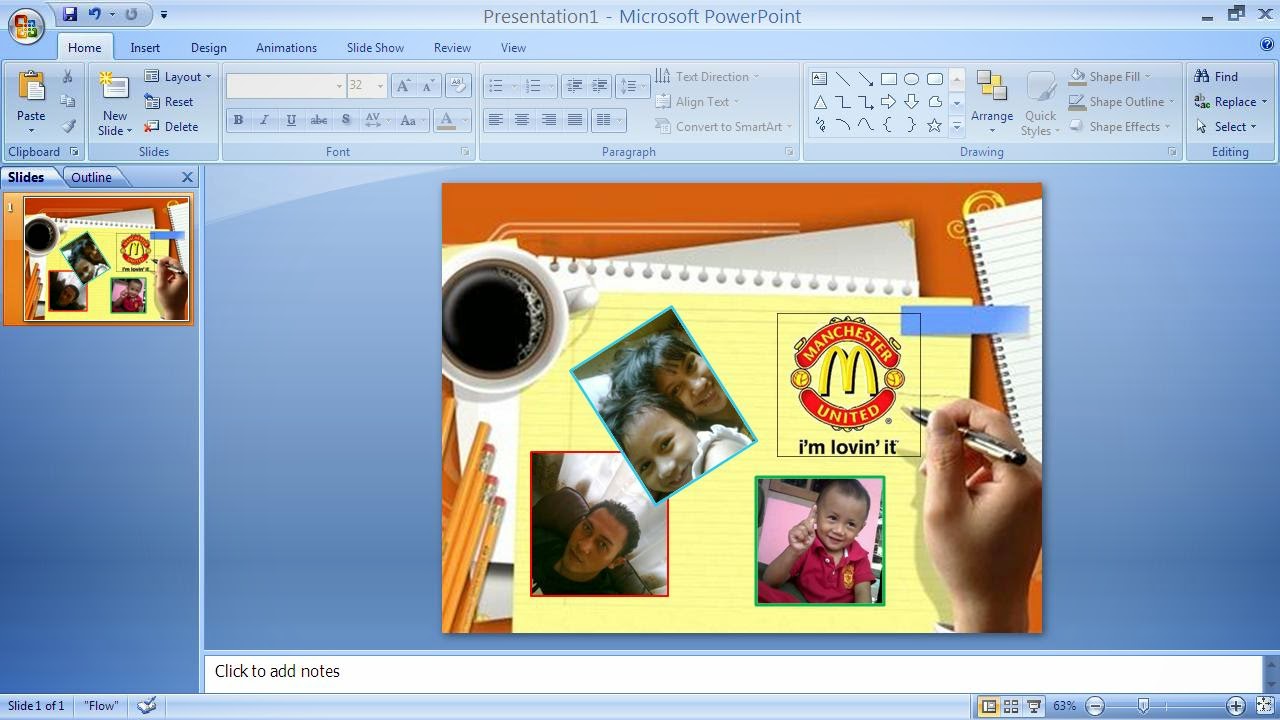This screenshot has width=1280, height=720.
Task: Zoom out with the minus button
Action: (x=1095, y=705)
